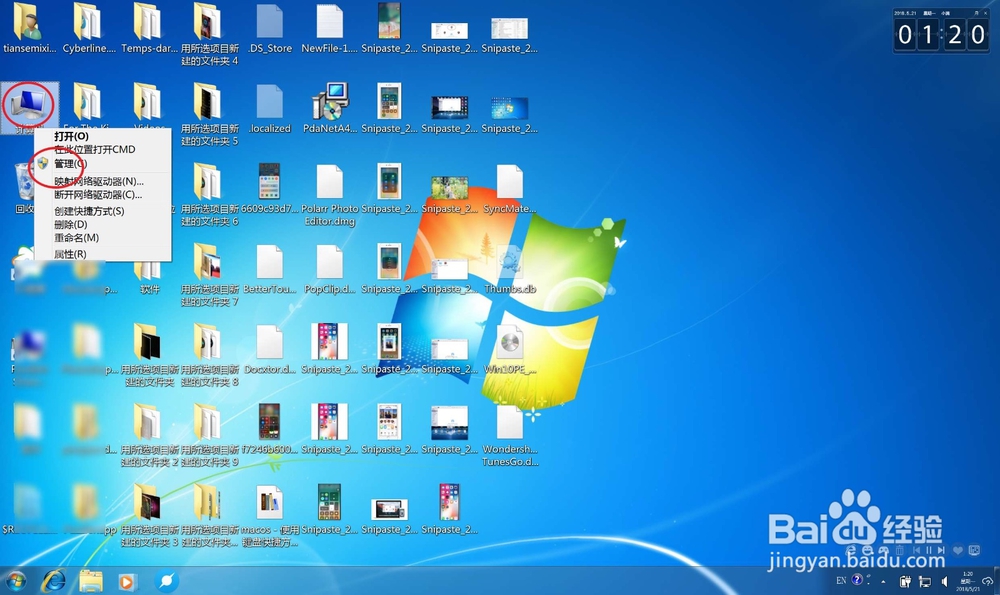Screen dimensions: 1000x595
Task: Click the EN language indicator
Action: point(841,580)
